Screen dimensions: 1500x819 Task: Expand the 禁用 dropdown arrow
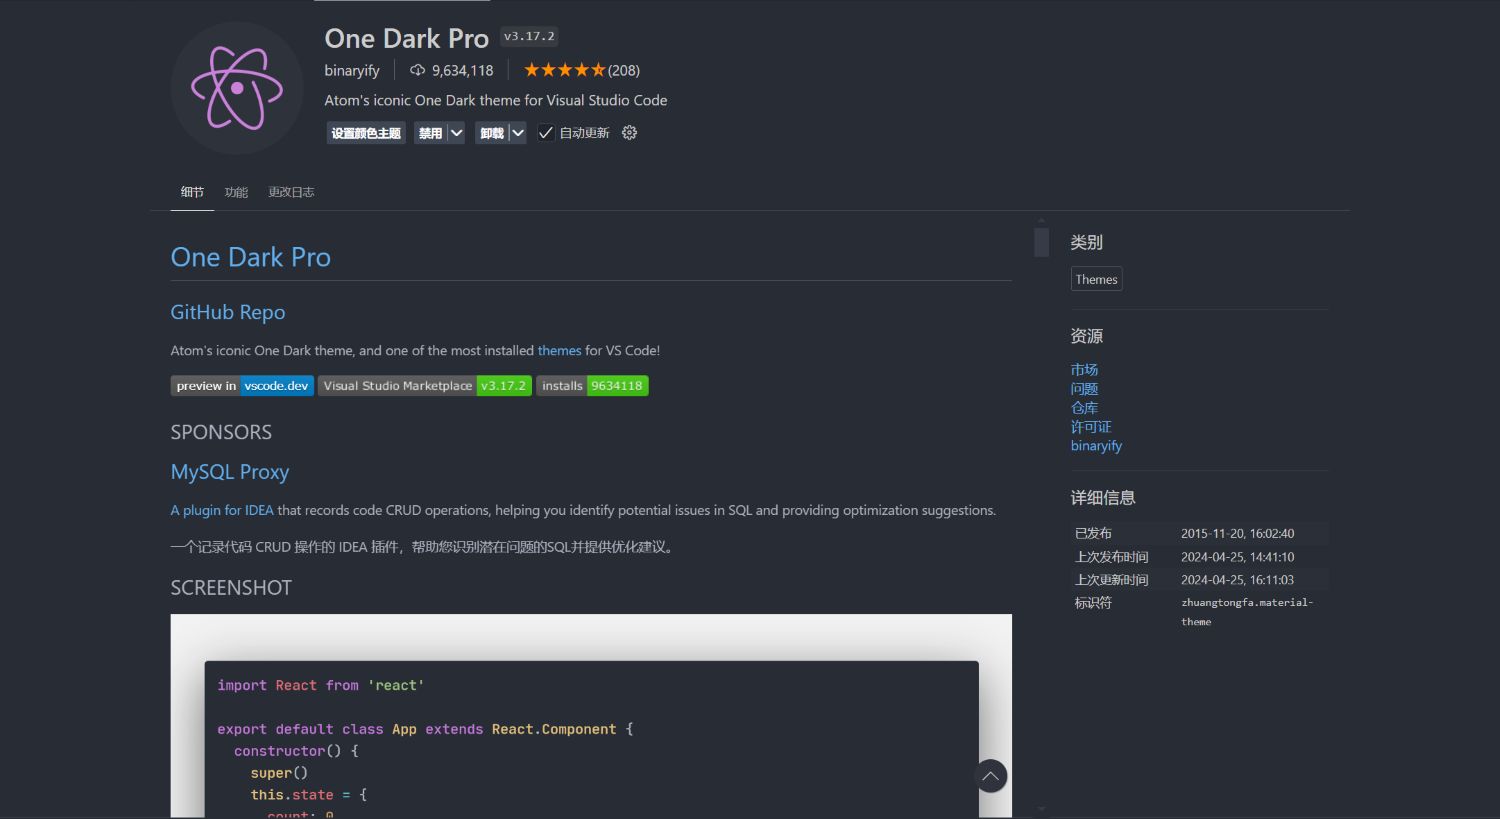point(456,133)
